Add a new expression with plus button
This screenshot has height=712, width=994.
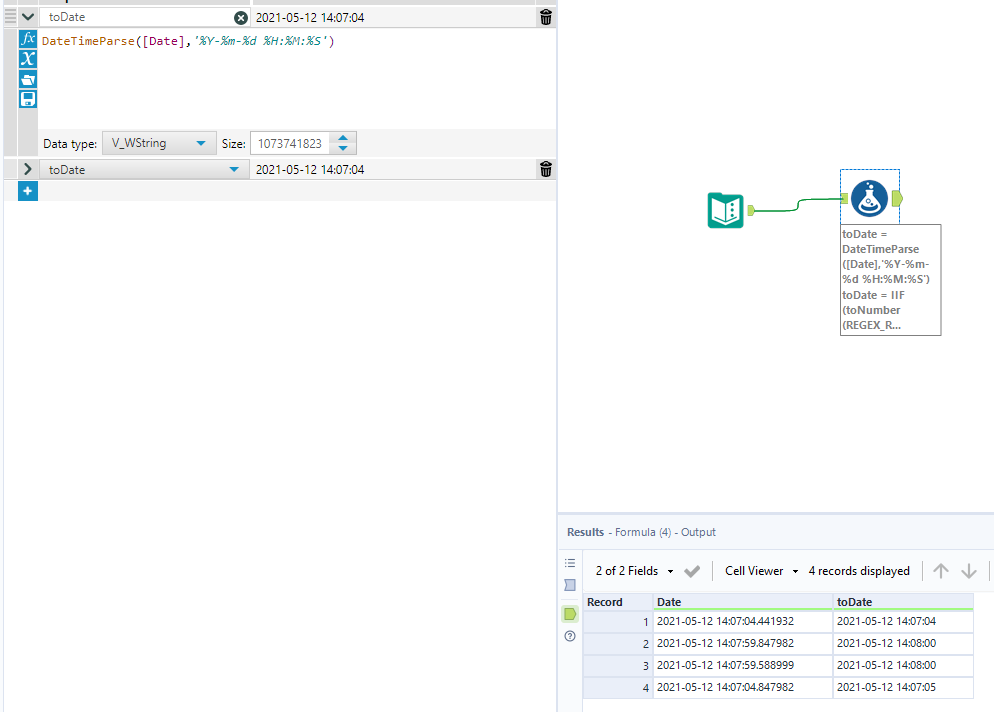tap(28, 190)
